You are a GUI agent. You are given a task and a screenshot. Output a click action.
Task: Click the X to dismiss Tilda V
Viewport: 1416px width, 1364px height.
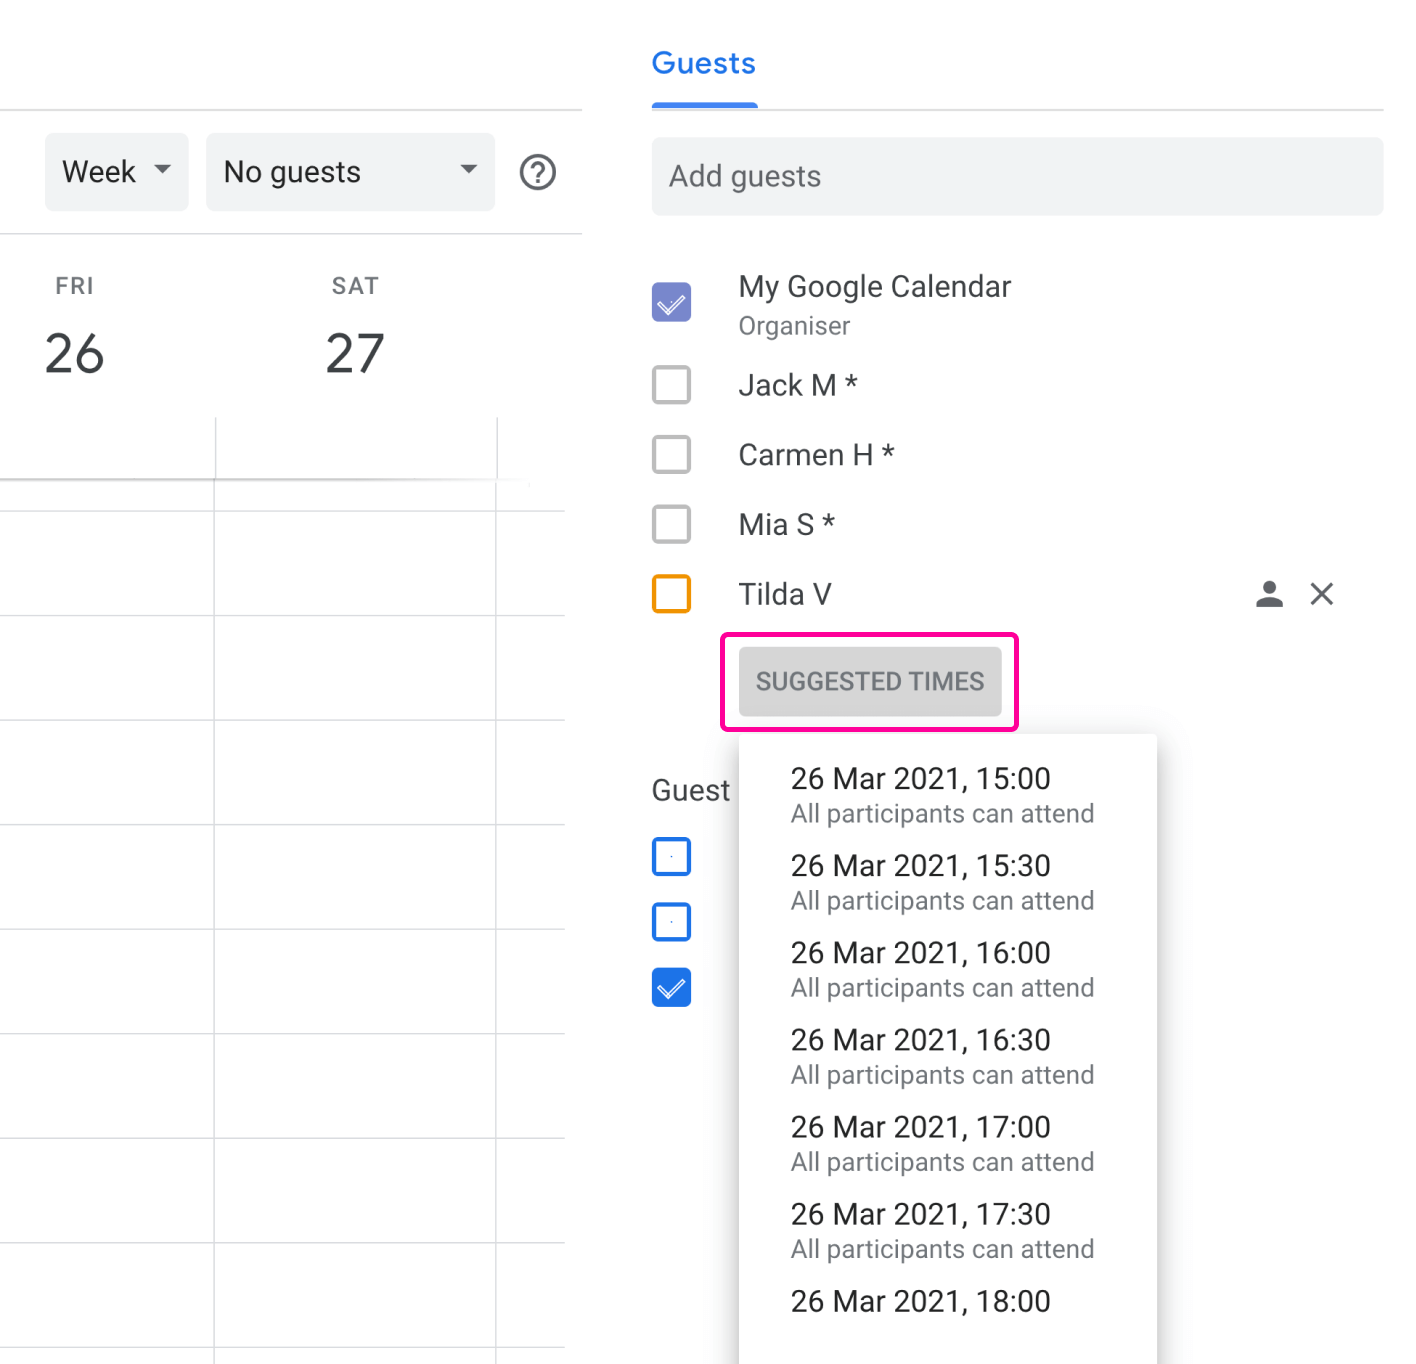pyautogui.click(x=1322, y=594)
